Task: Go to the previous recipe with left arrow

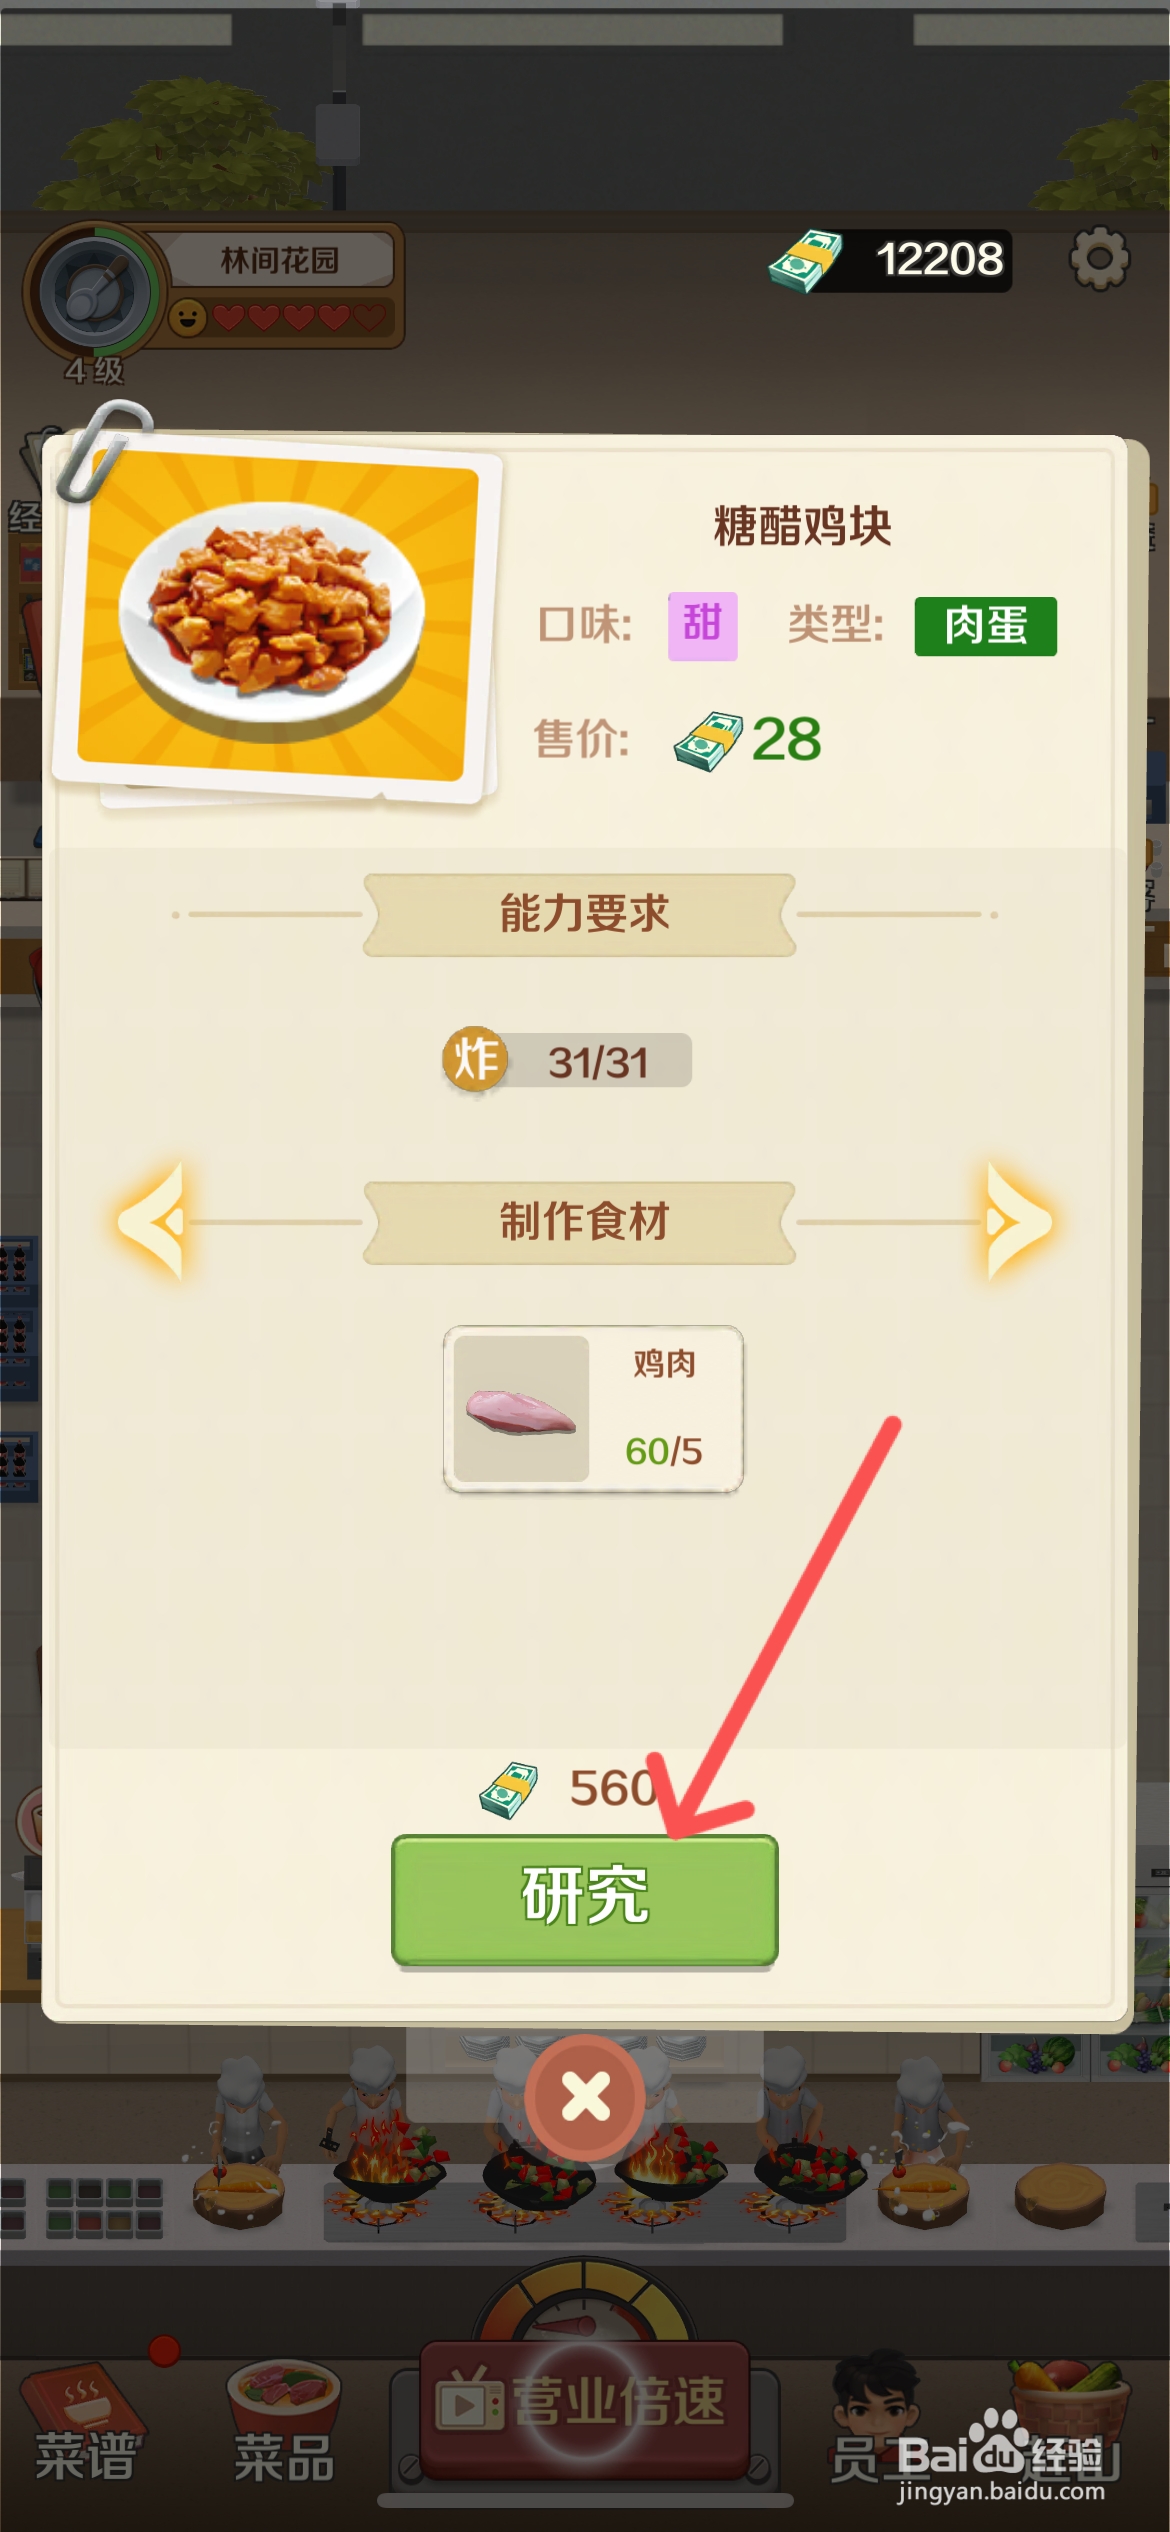Action: pos(153,1221)
